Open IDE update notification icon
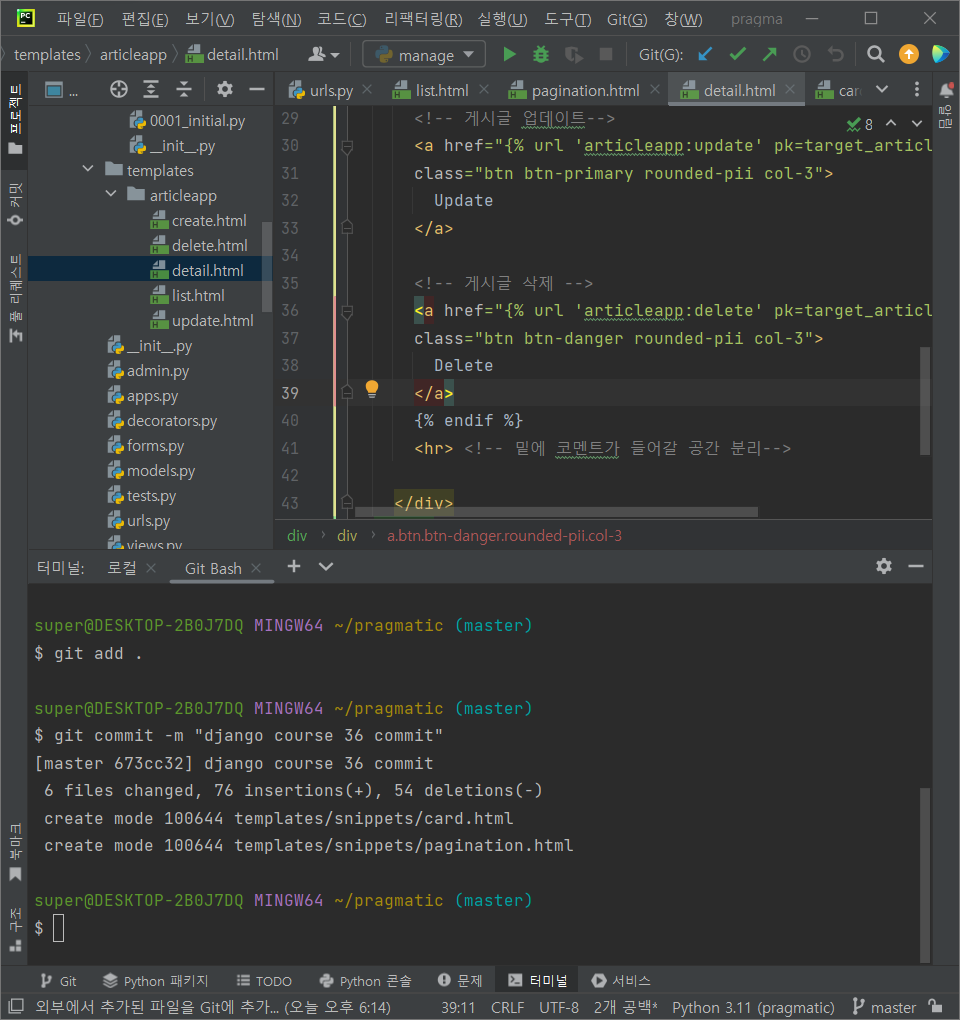 click(909, 55)
